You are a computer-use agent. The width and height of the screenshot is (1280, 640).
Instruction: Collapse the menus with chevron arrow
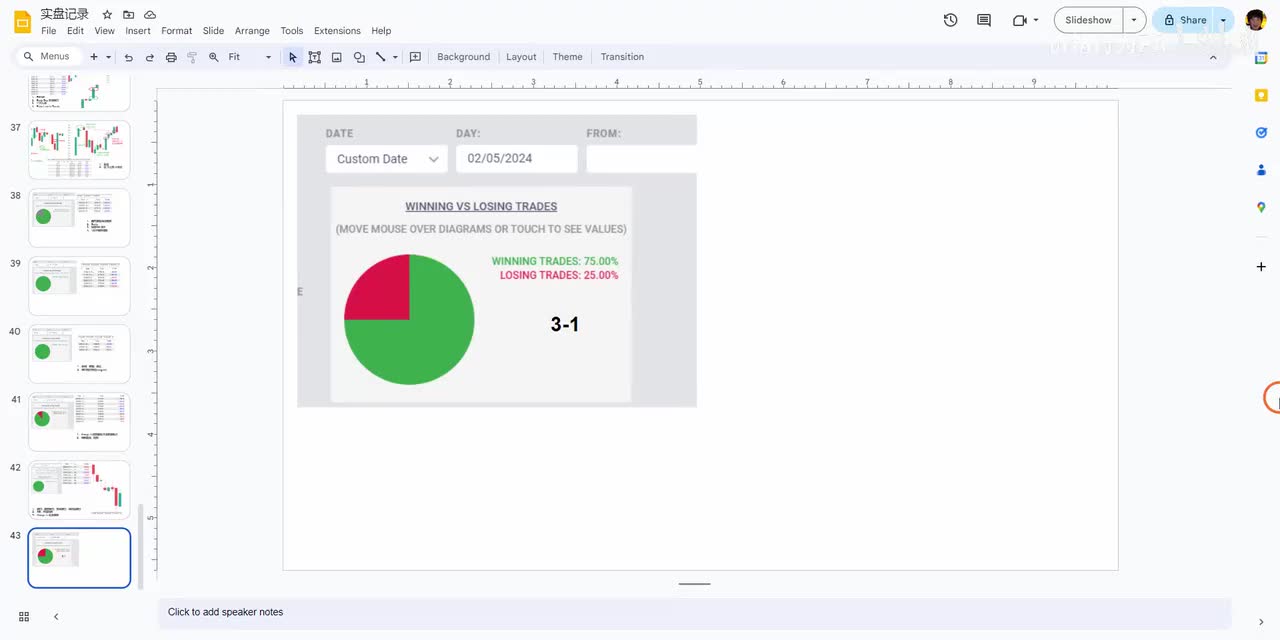(x=1213, y=57)
